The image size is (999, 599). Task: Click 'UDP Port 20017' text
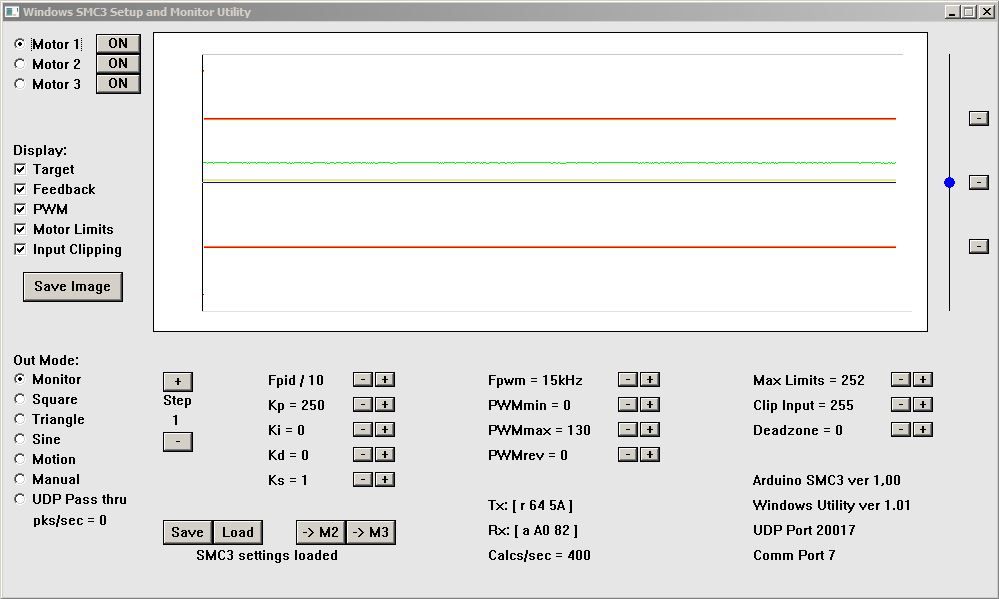click(x=804, y=530)
